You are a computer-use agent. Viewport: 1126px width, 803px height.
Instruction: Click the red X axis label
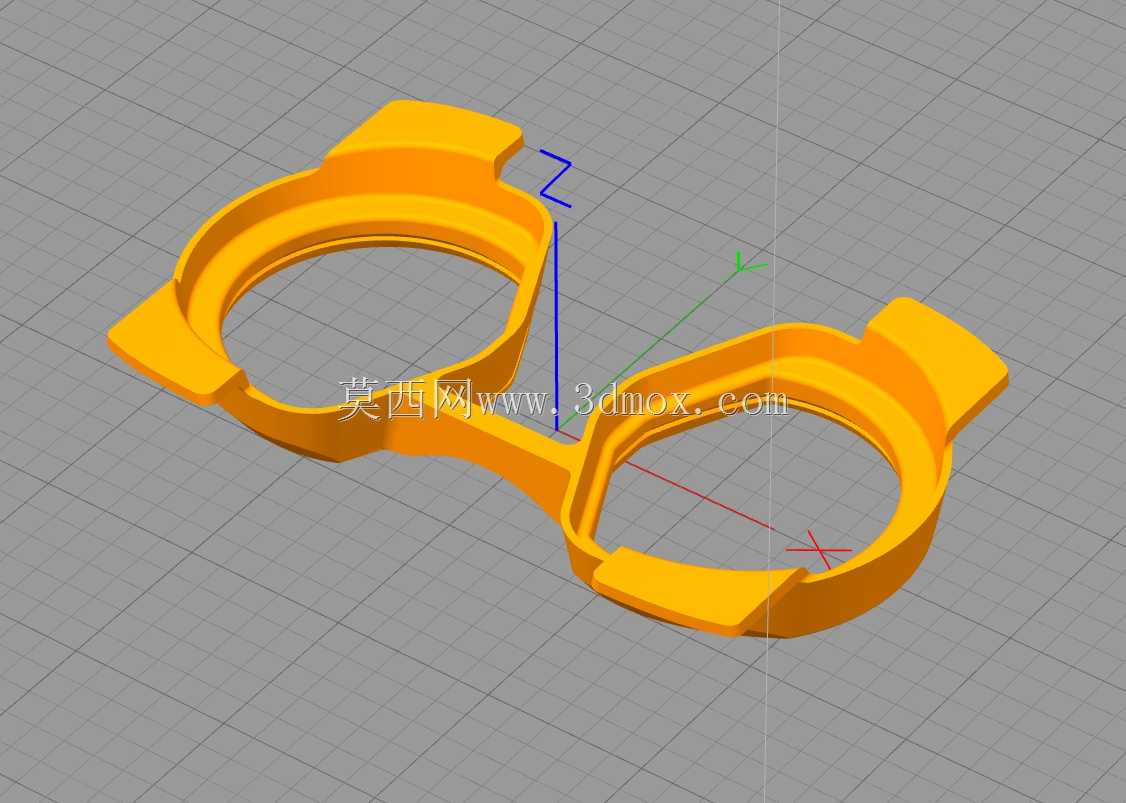click(x=819, y=550)
